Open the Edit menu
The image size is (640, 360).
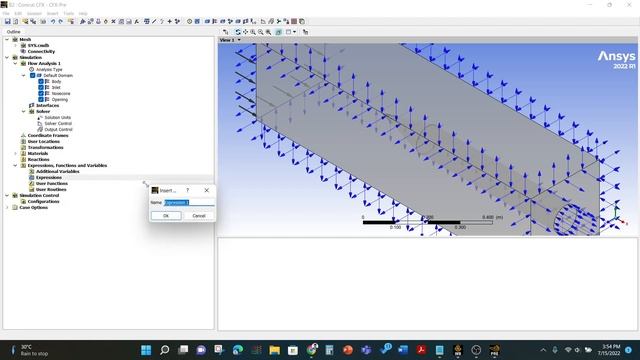point(18,13)
